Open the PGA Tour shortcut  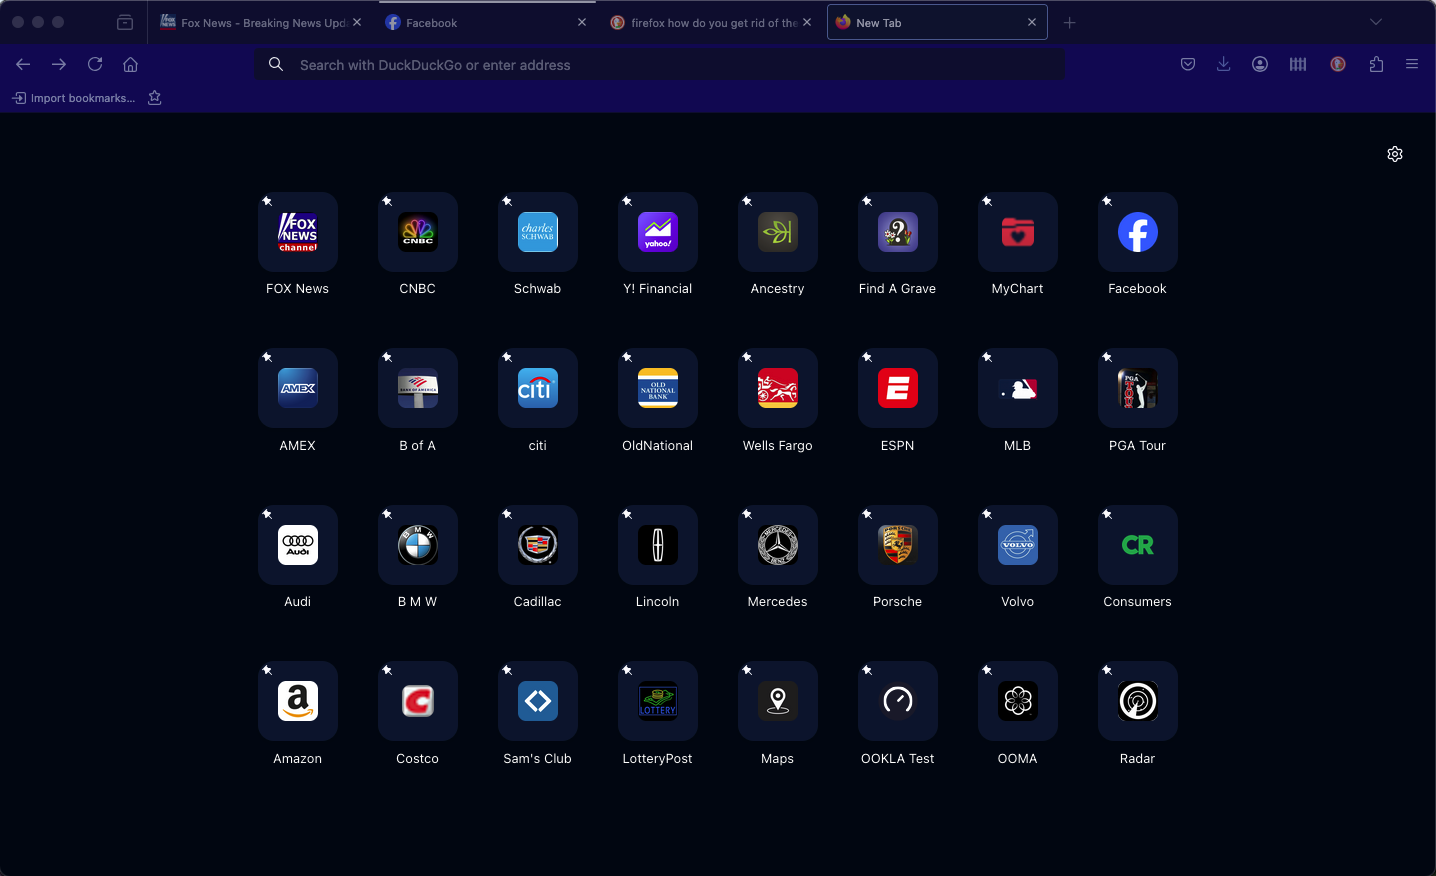tap(1138, 388)
